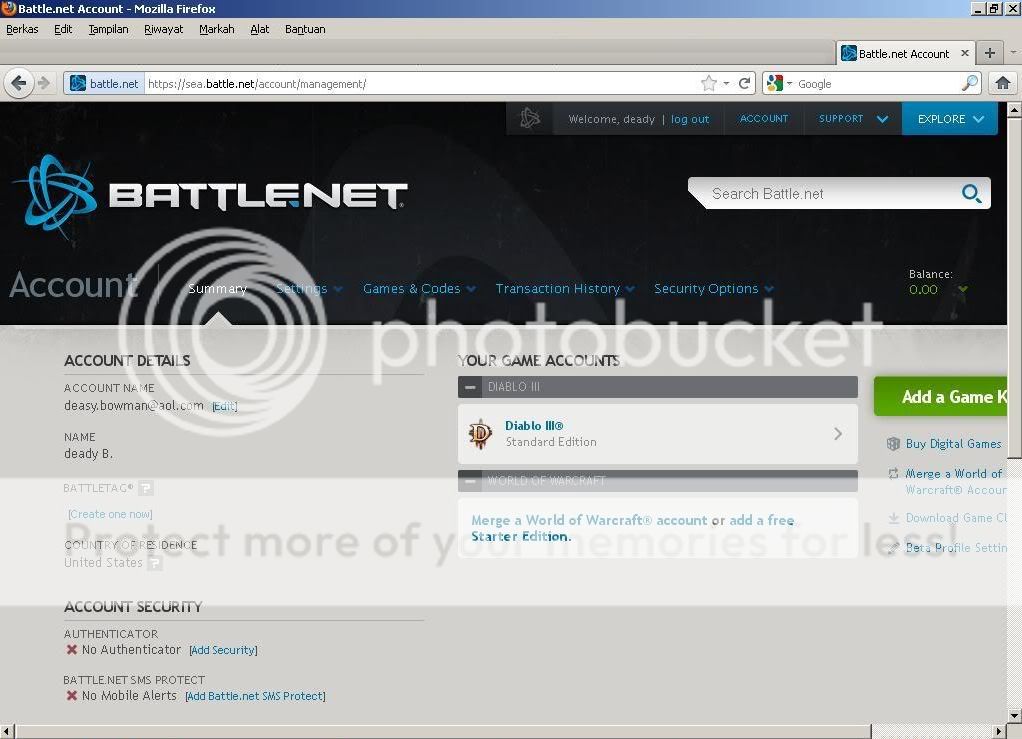Go forward with the browser forward arrow
1022x739 pixels.
[x=44, y=83]
